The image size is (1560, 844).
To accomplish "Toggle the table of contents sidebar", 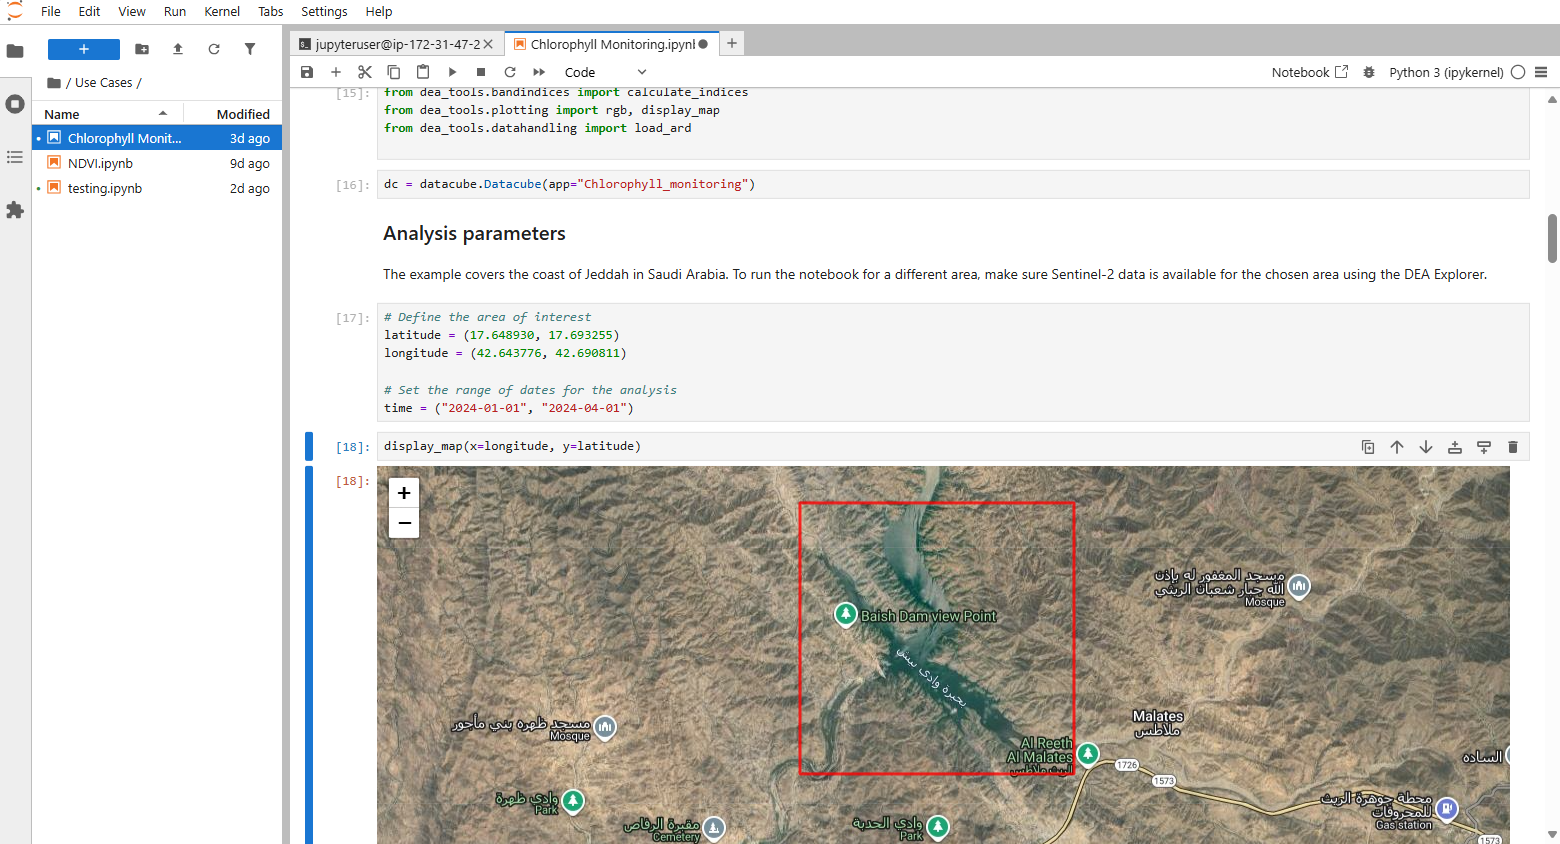I will coord(15,157).
